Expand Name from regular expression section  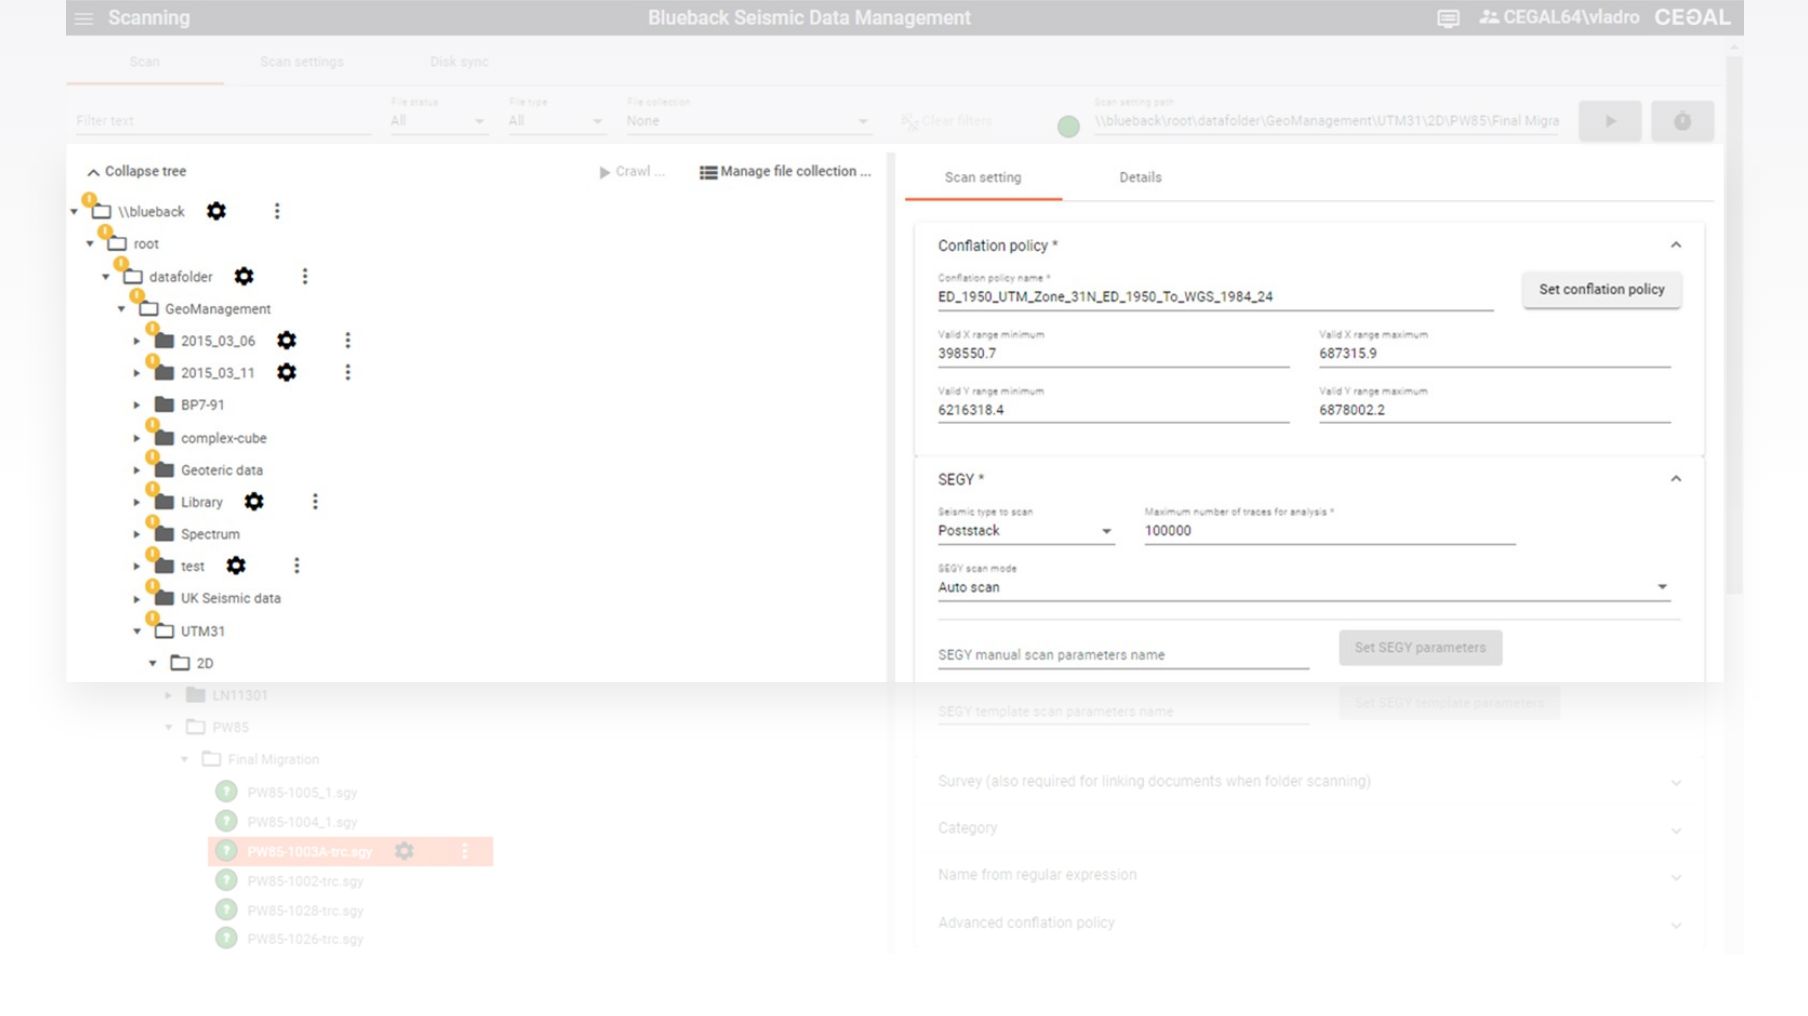click(x=1676, y=876)
